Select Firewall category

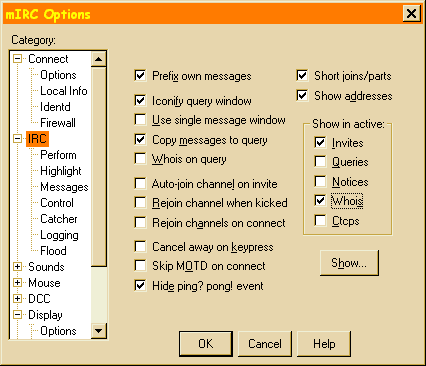58,123
